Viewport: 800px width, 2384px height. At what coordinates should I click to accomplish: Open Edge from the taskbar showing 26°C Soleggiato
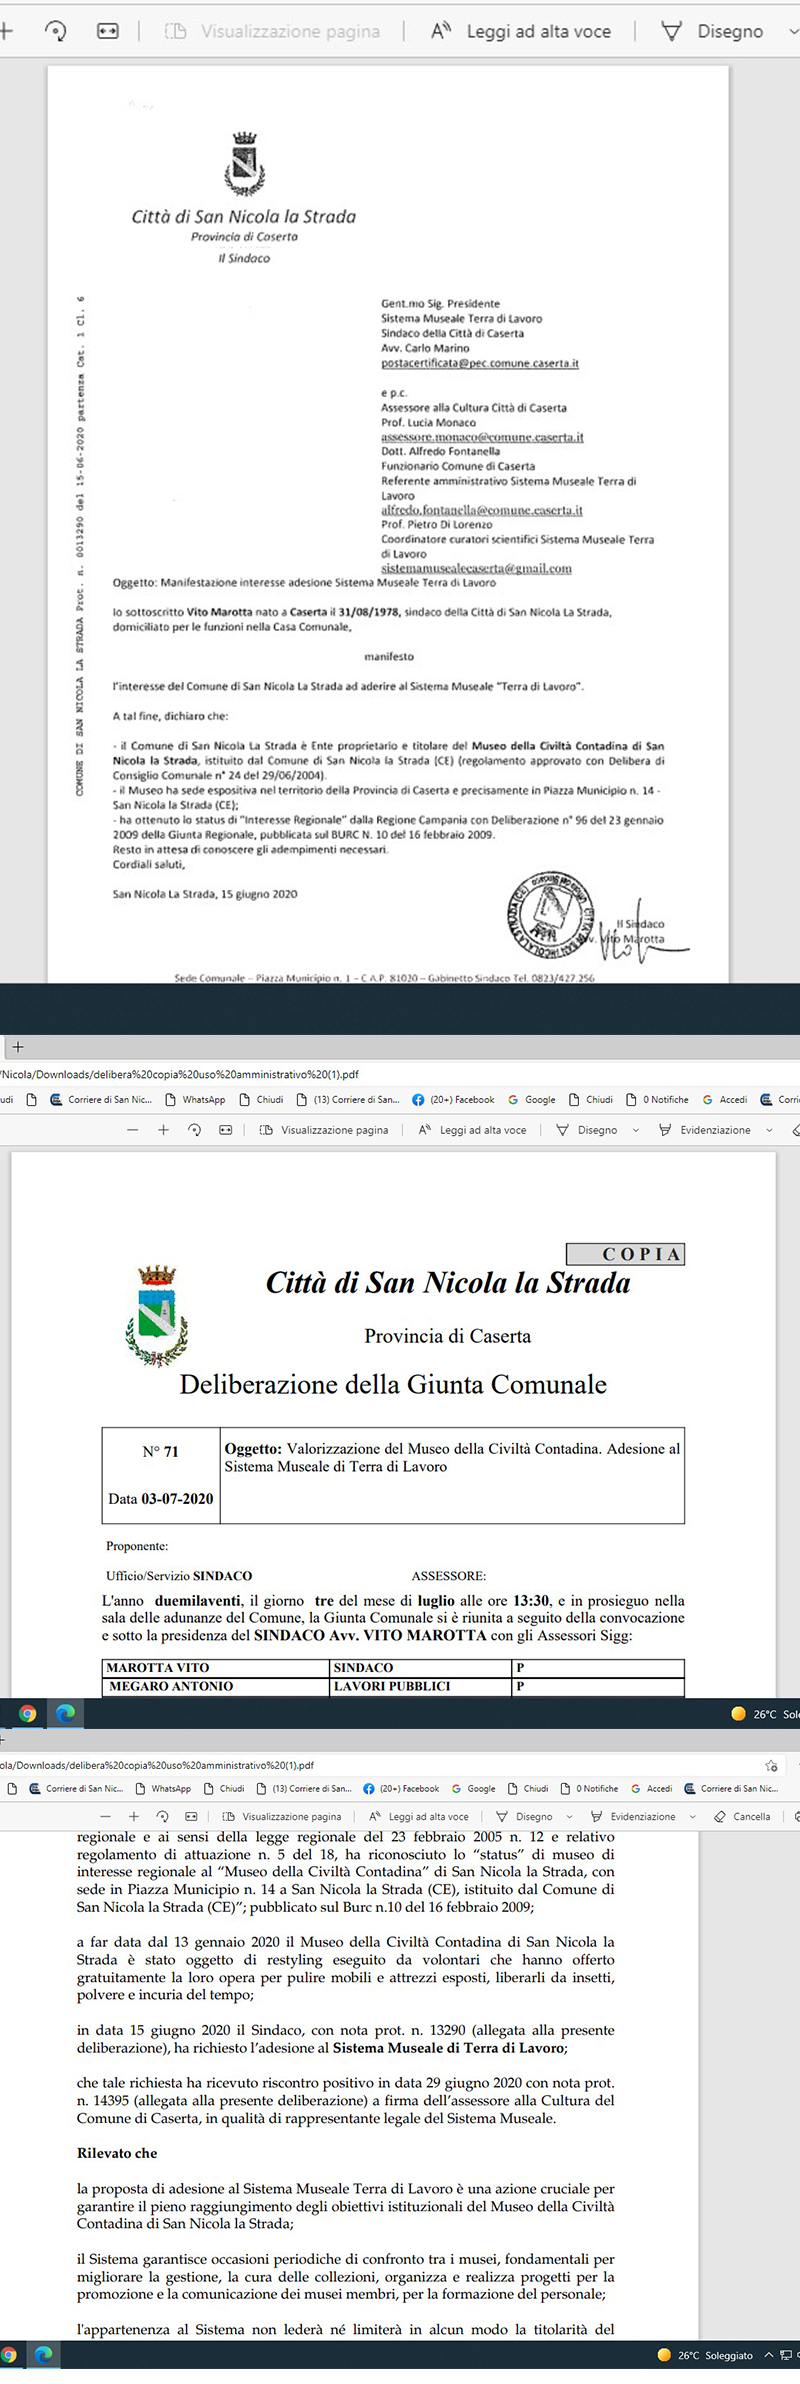tap(43, 2355)
